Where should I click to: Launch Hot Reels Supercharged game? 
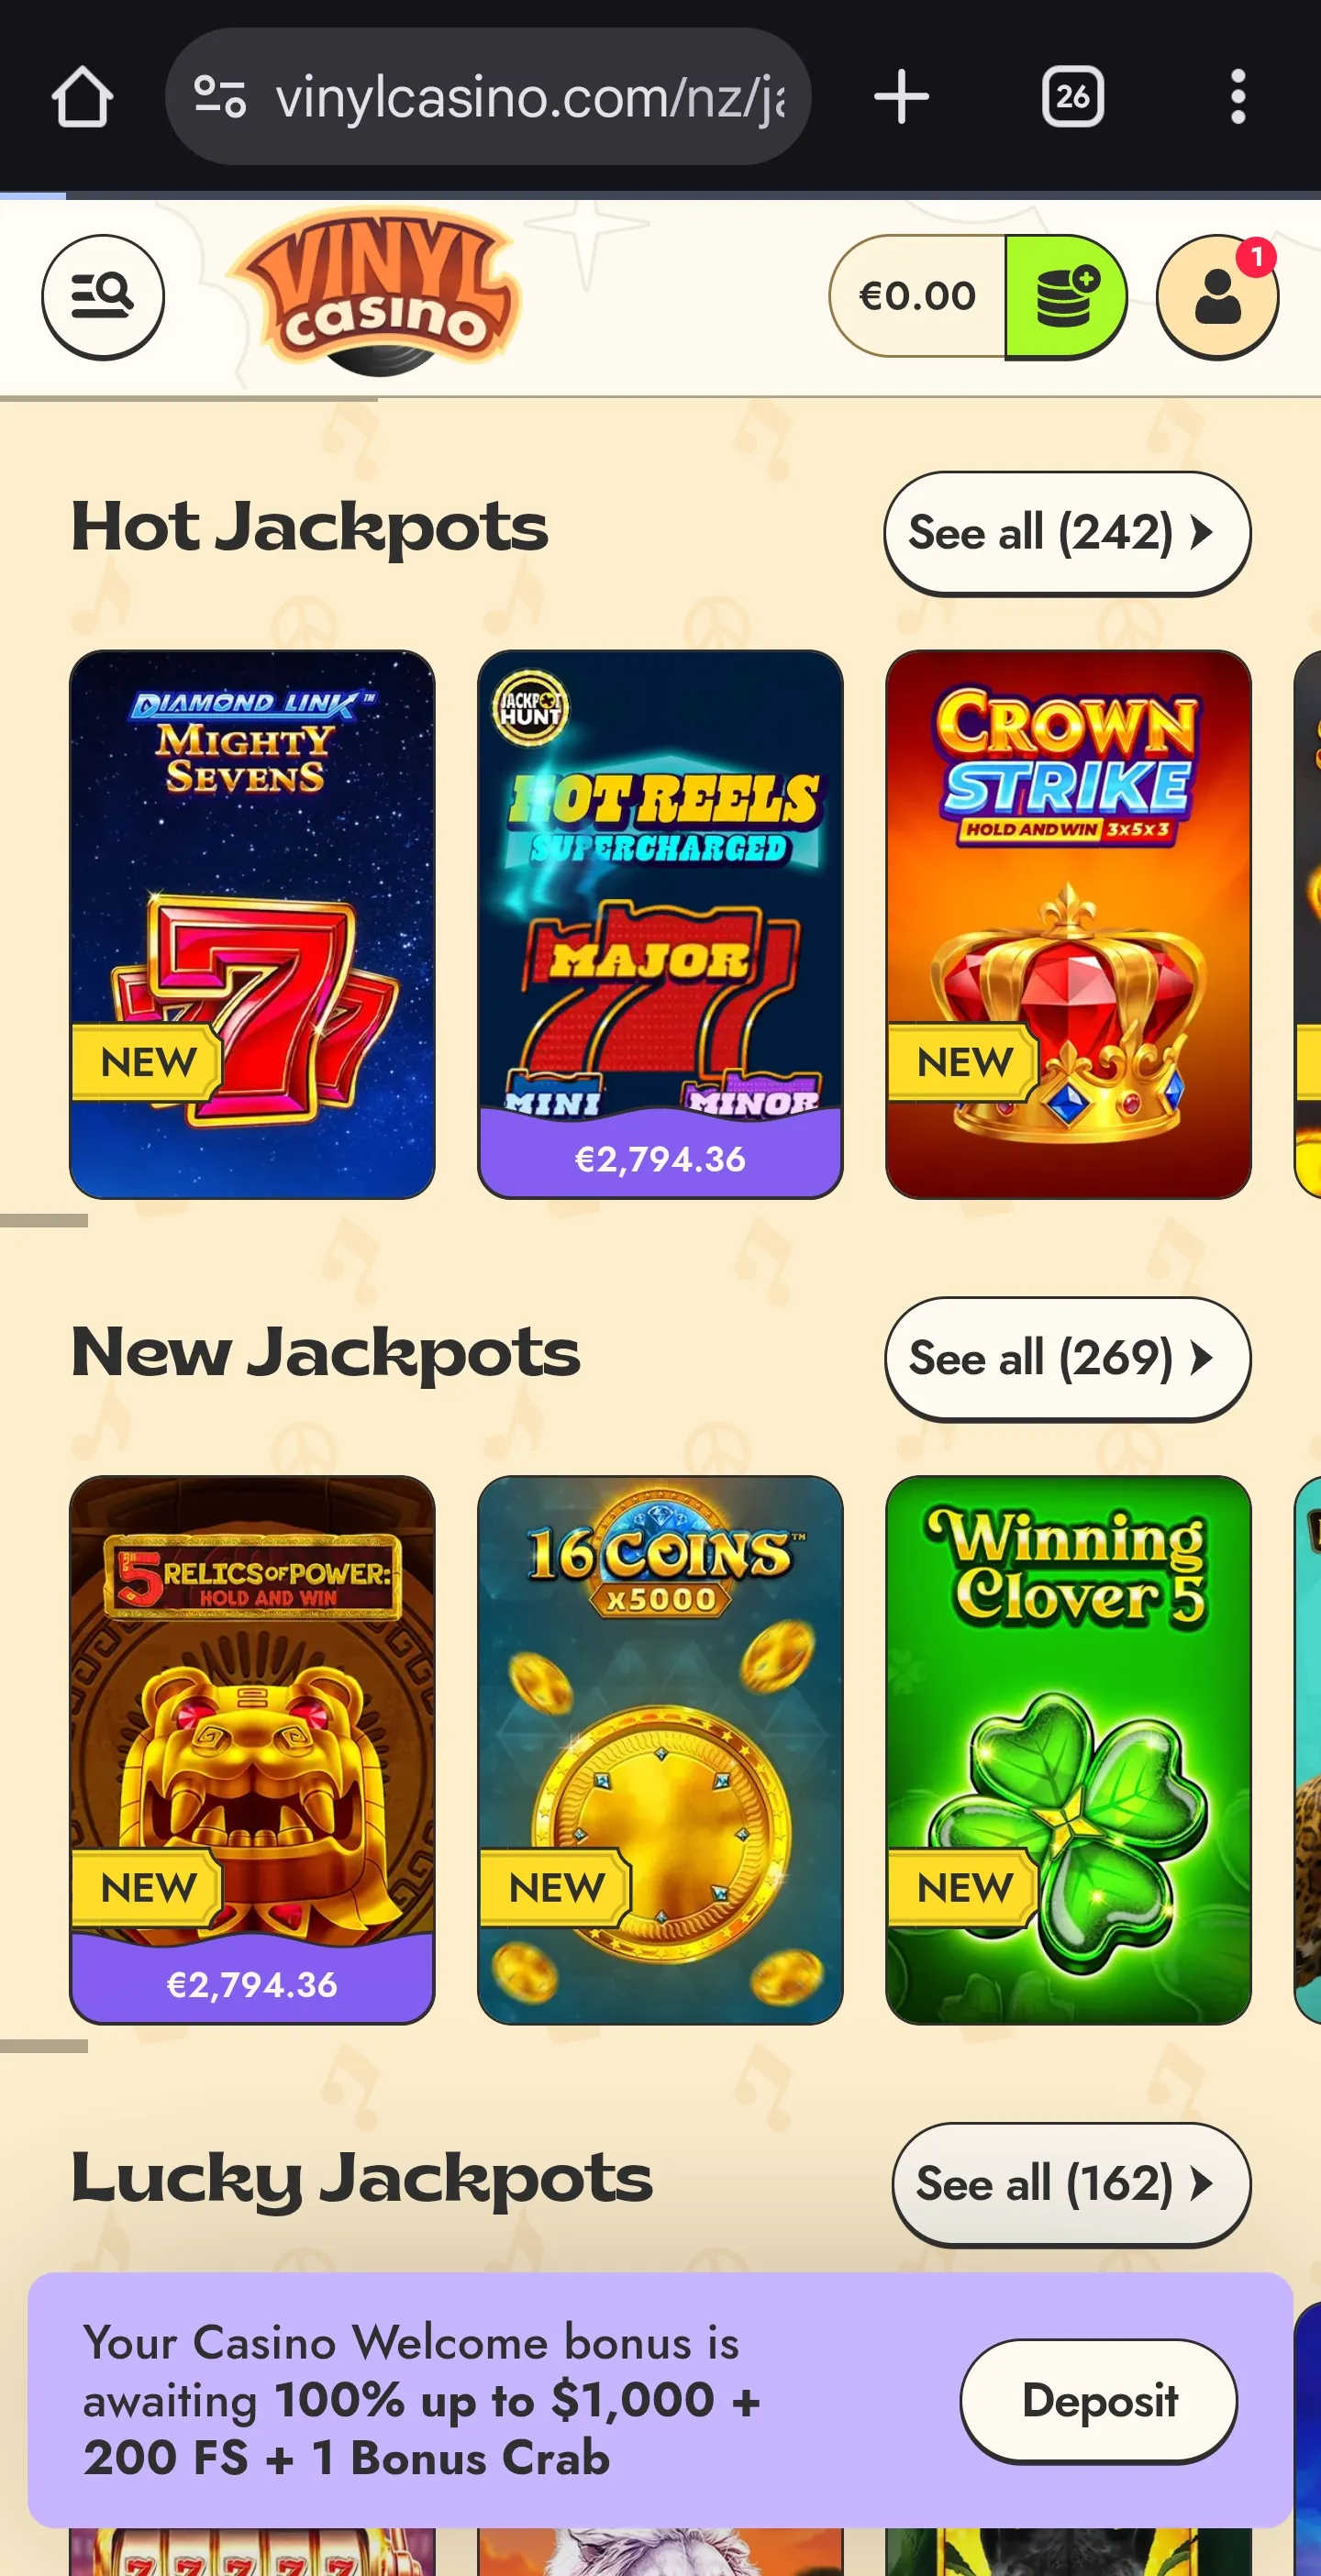coord(660,924)
